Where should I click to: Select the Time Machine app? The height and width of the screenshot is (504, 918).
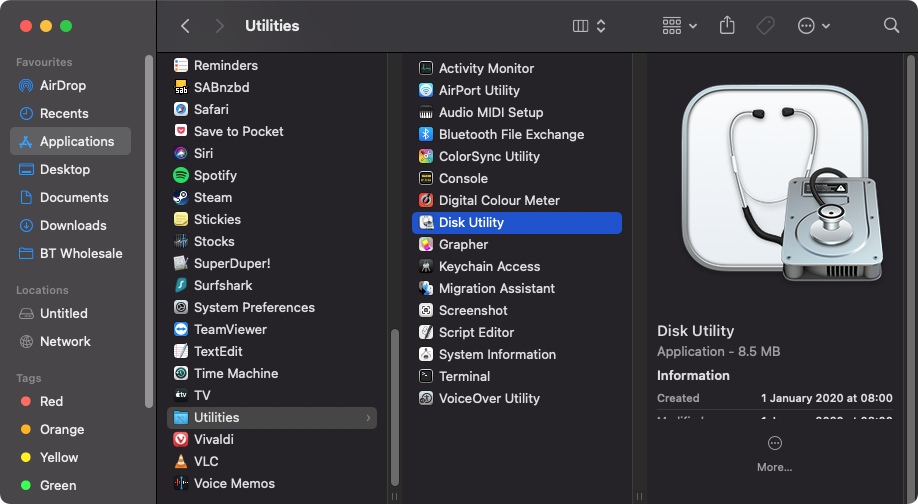coord(272,373)
